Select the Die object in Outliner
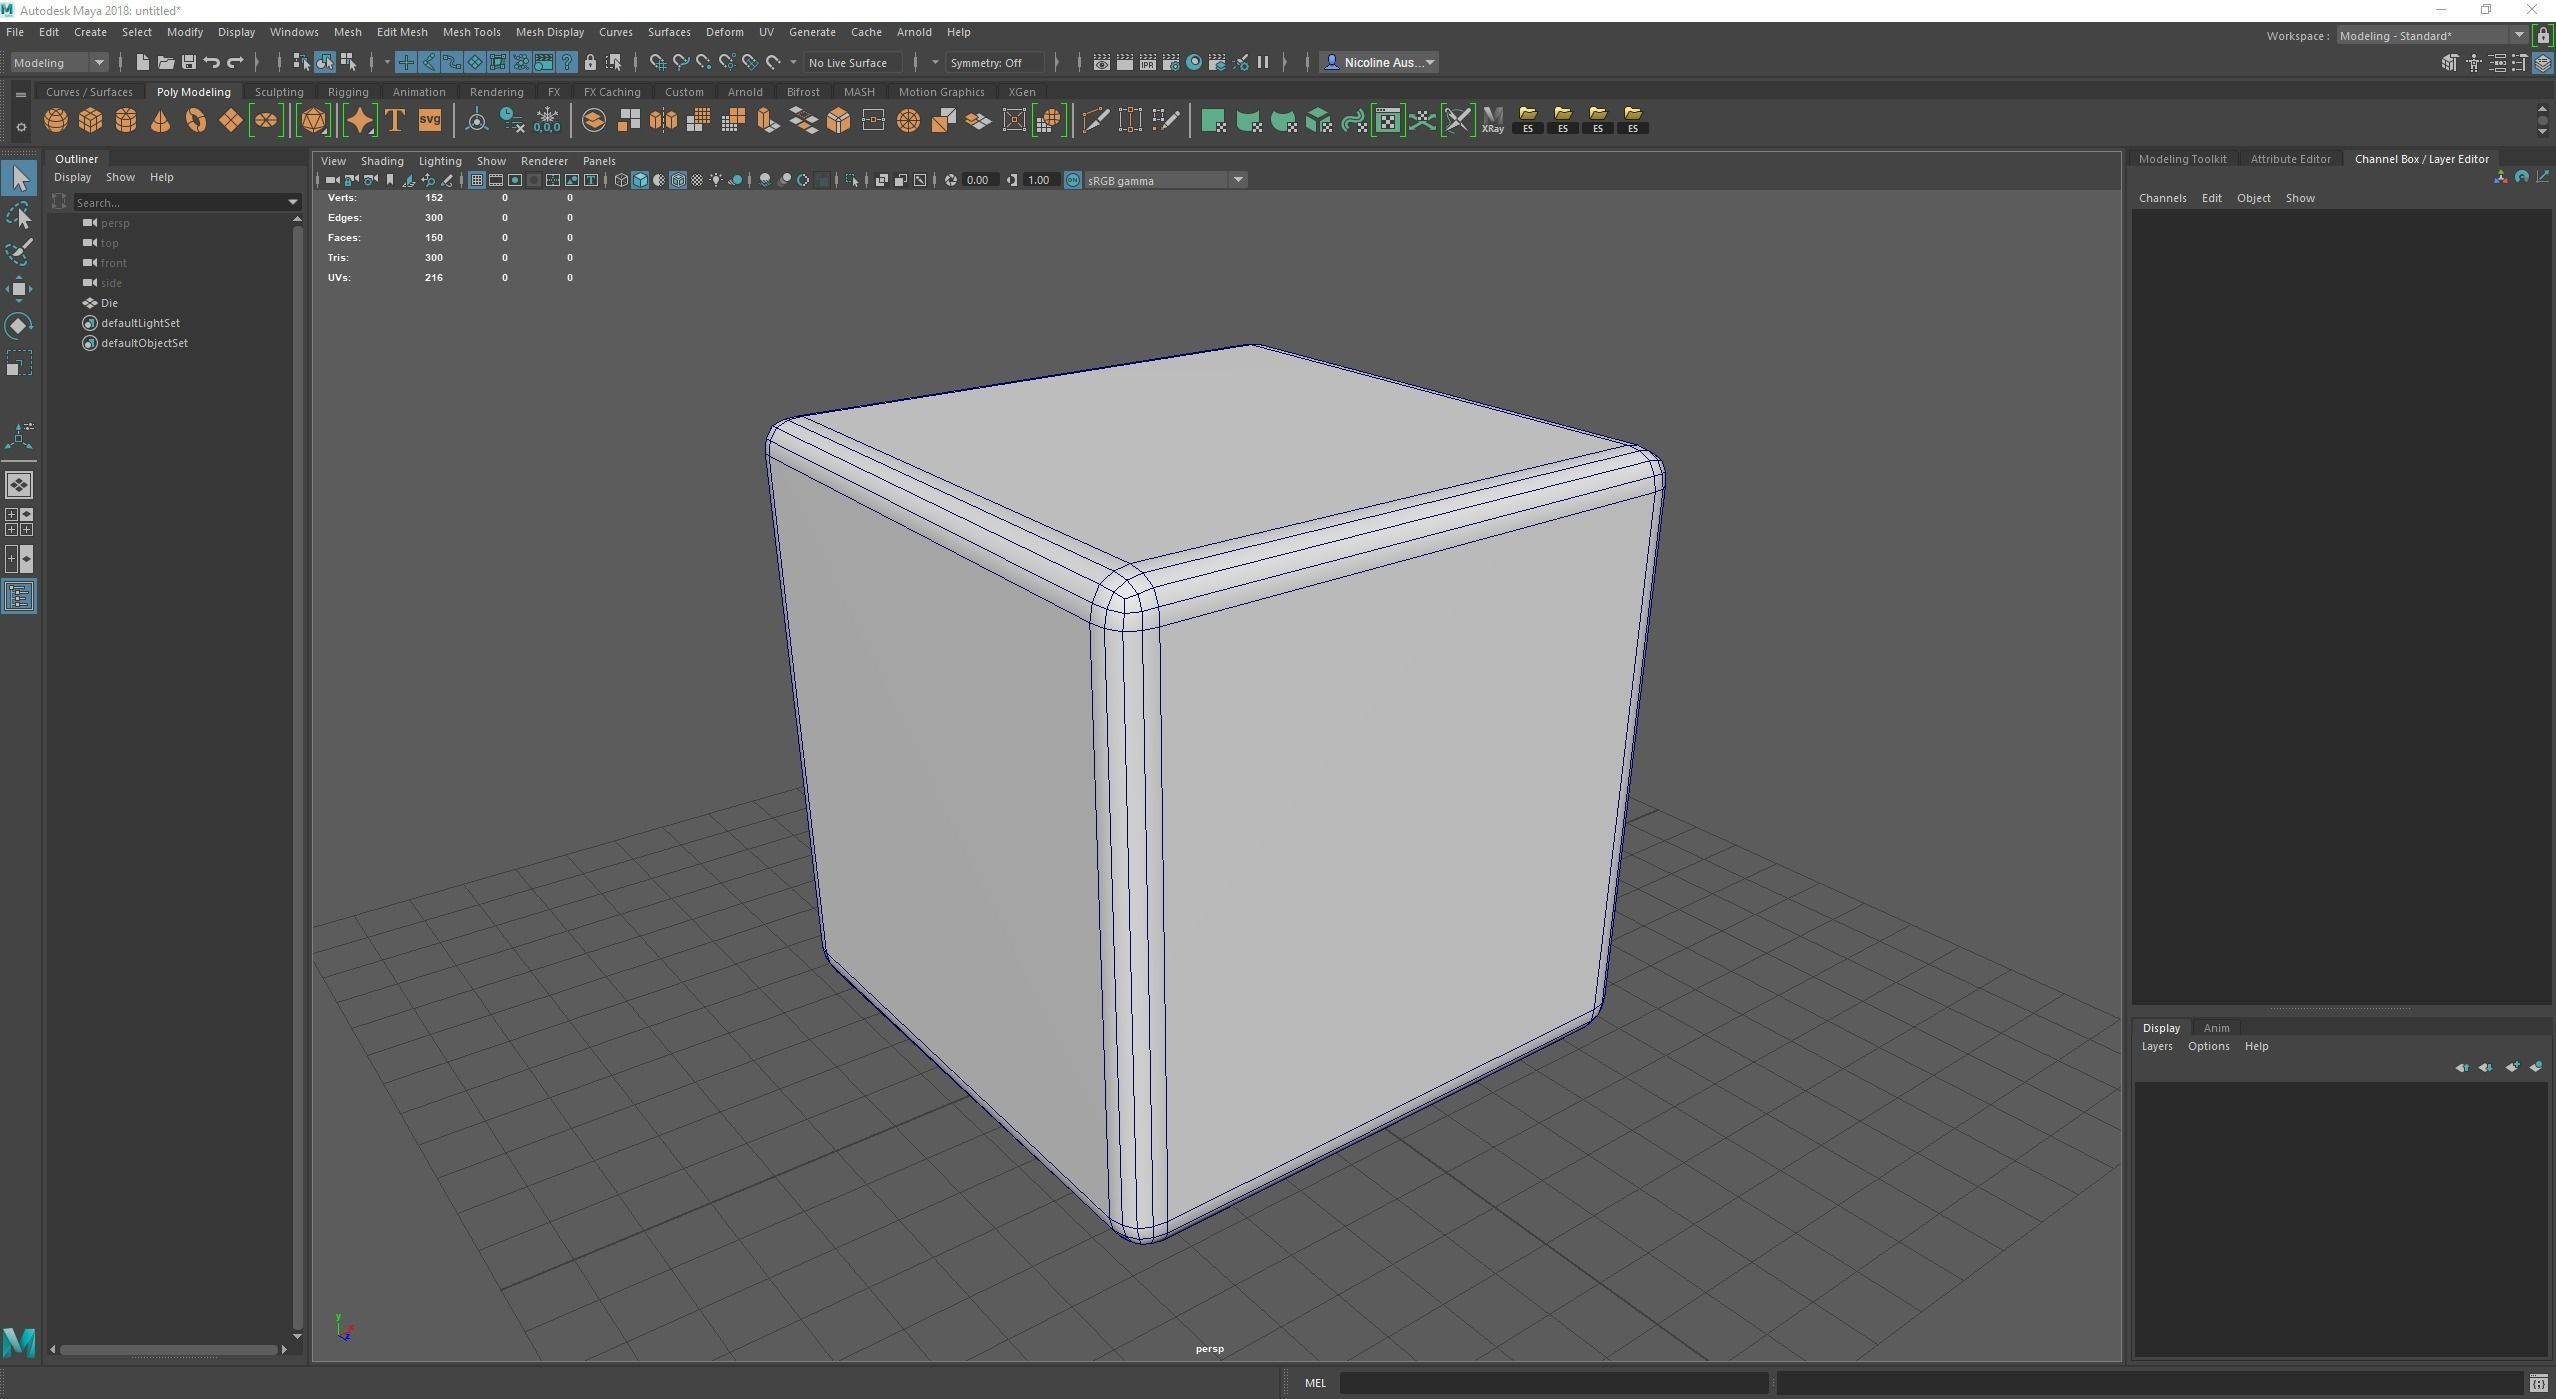 [109, 303]
